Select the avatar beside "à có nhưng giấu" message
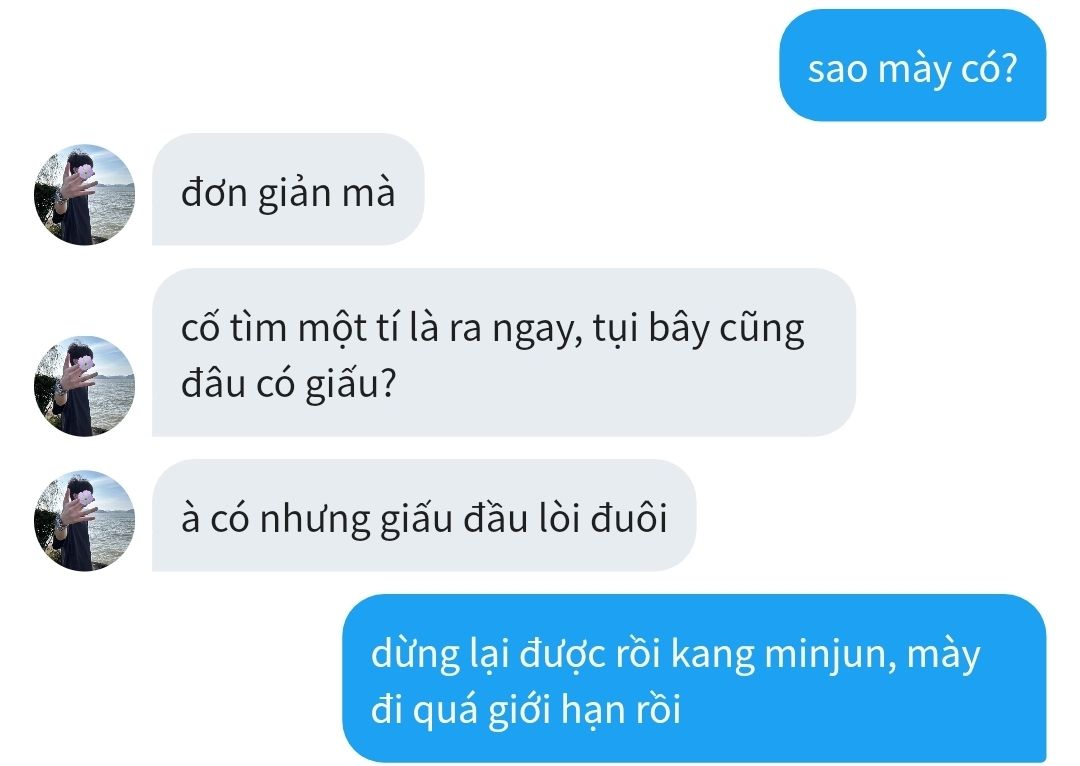This screenshot has width=1080, height=766. [84, 521]
